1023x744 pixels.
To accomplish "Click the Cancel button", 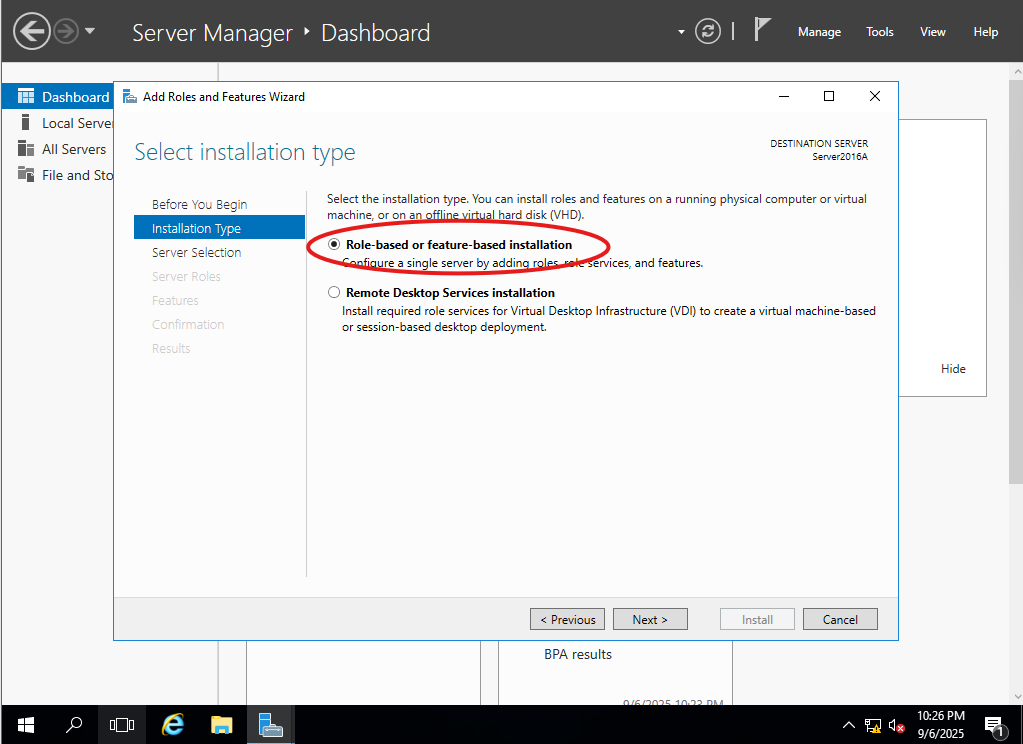I will 840,619.
